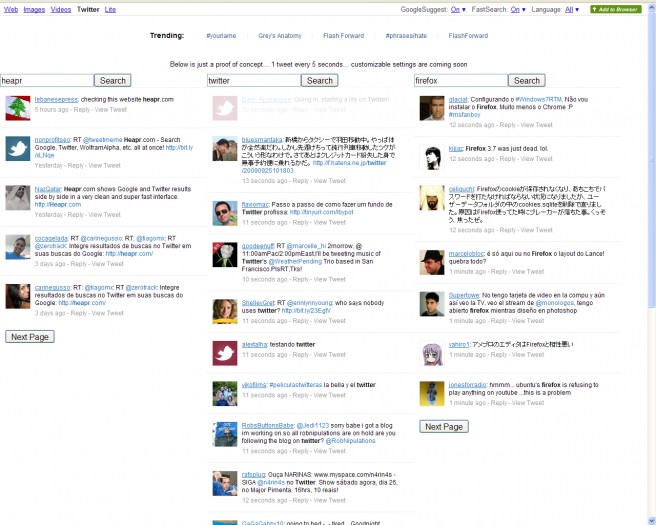Switch to the Images tab
This screenshot has width=656, height=525.
coord(34,9)
